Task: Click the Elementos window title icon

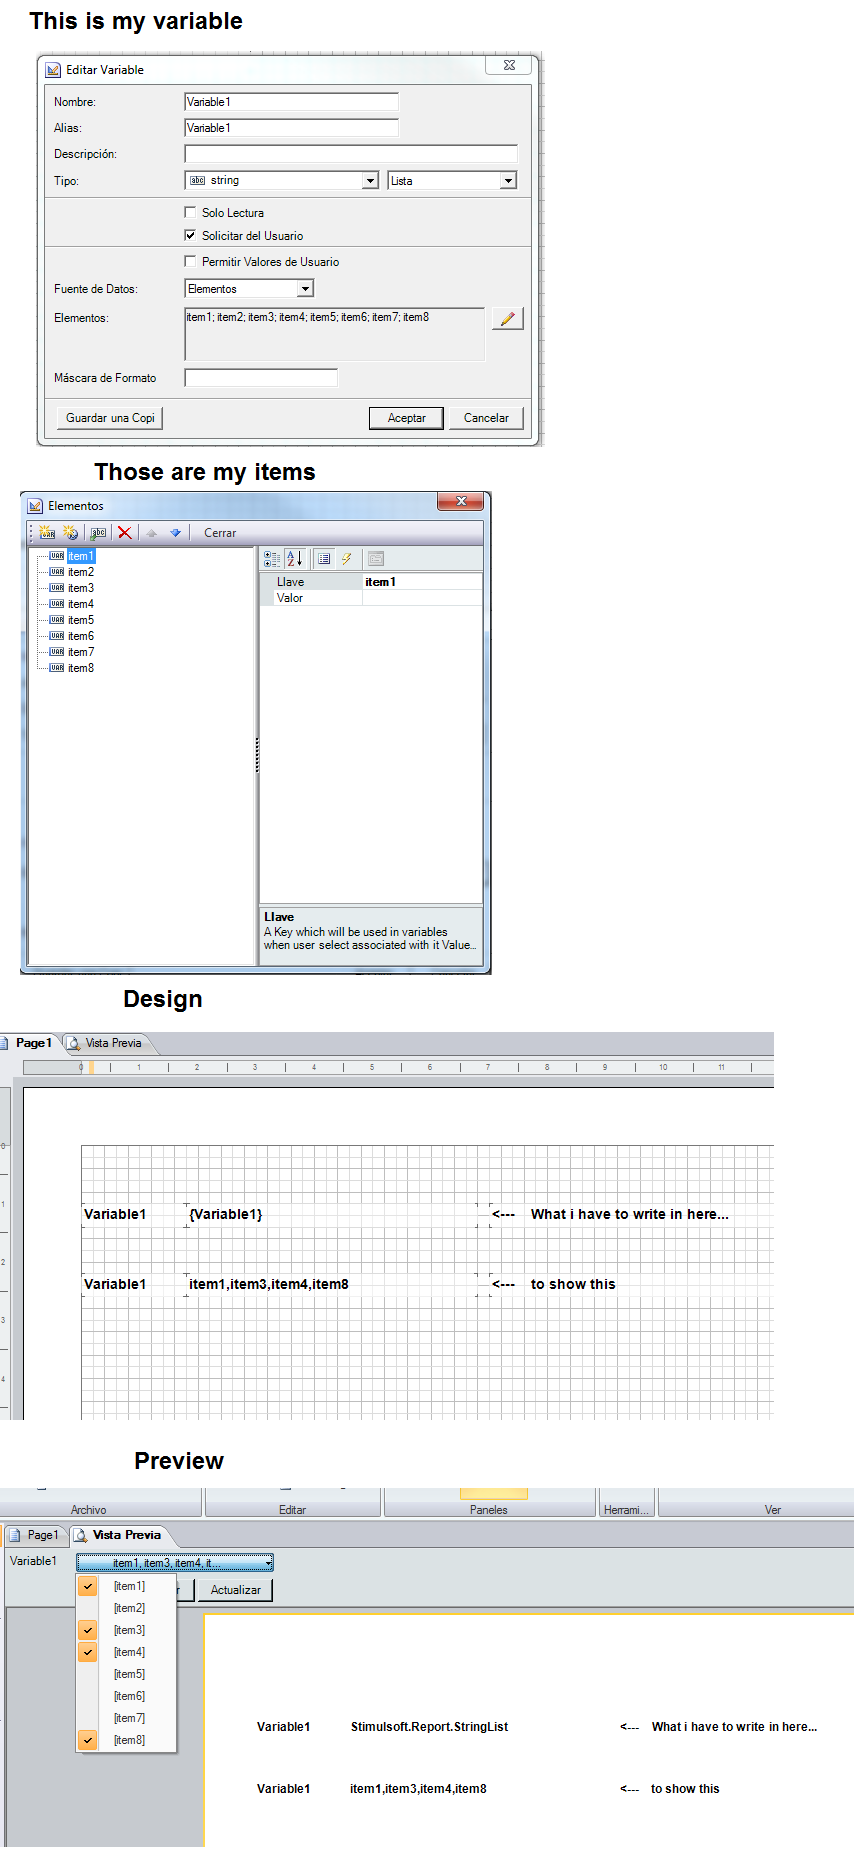Action: click(35, 506)
